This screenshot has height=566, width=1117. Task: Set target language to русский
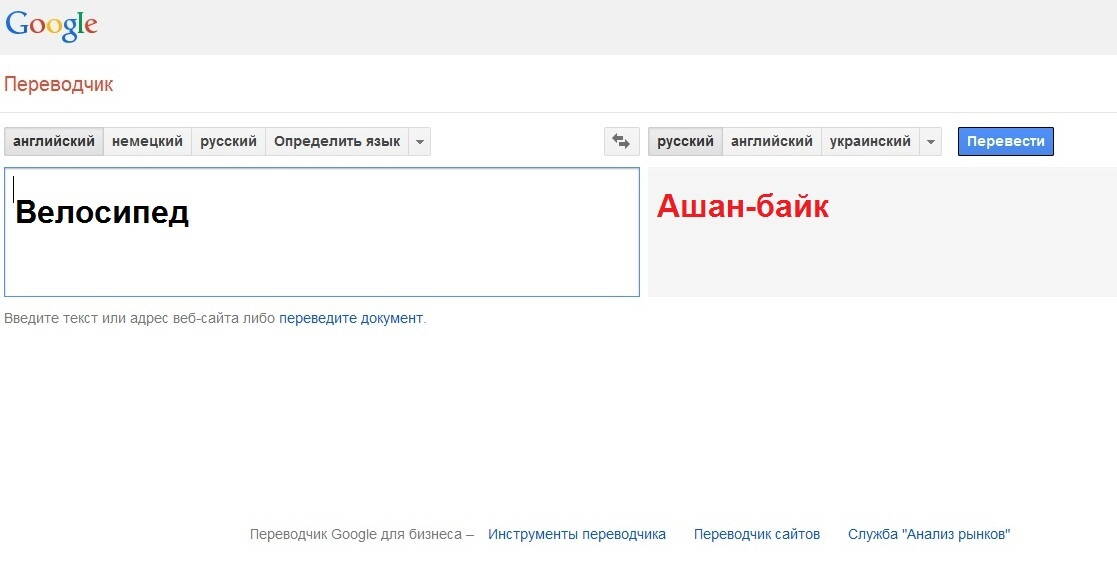pyautogui.click(x=685, y=142)
